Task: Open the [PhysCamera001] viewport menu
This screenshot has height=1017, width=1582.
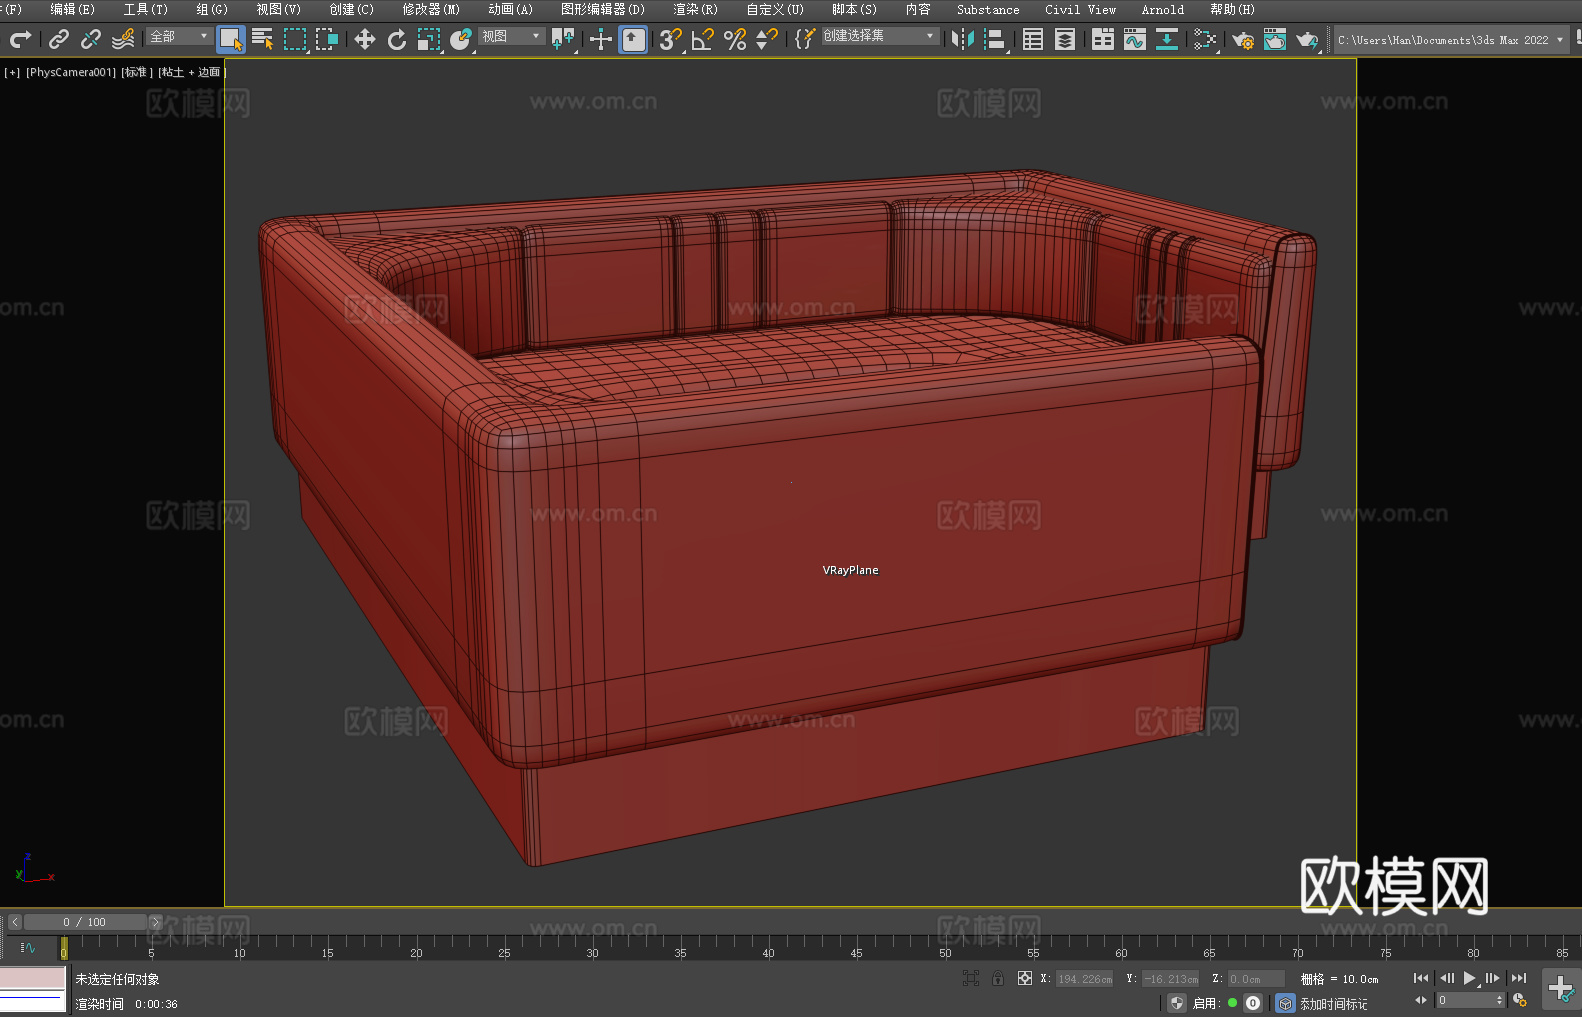Action: pyautogui.click(x=71, y=72)
